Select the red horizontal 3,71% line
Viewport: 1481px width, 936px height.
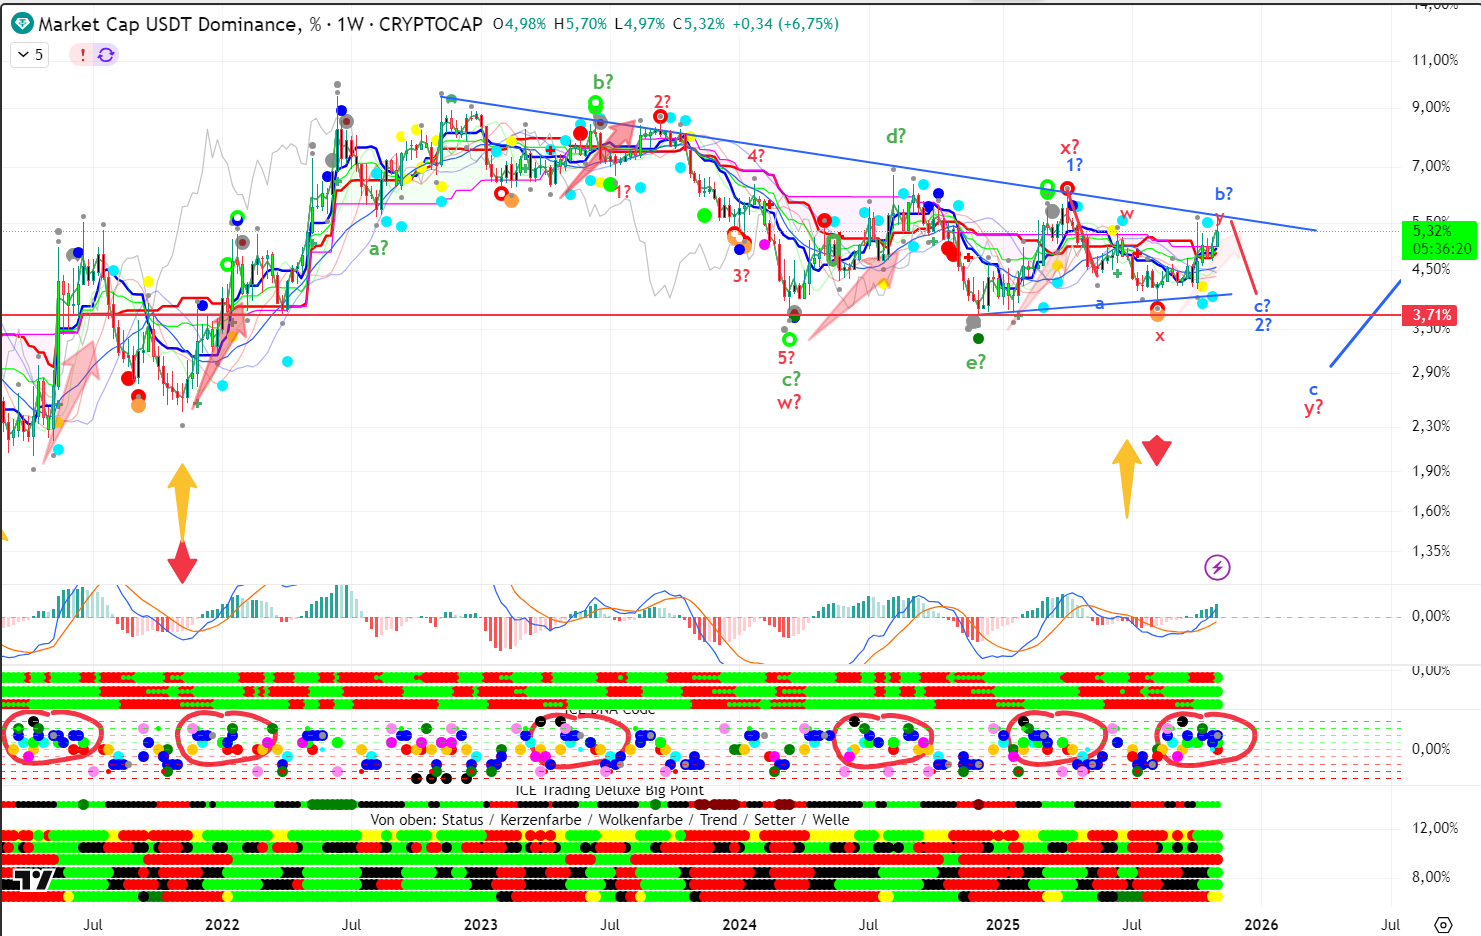pyautogui.click(x=600, y=315)
